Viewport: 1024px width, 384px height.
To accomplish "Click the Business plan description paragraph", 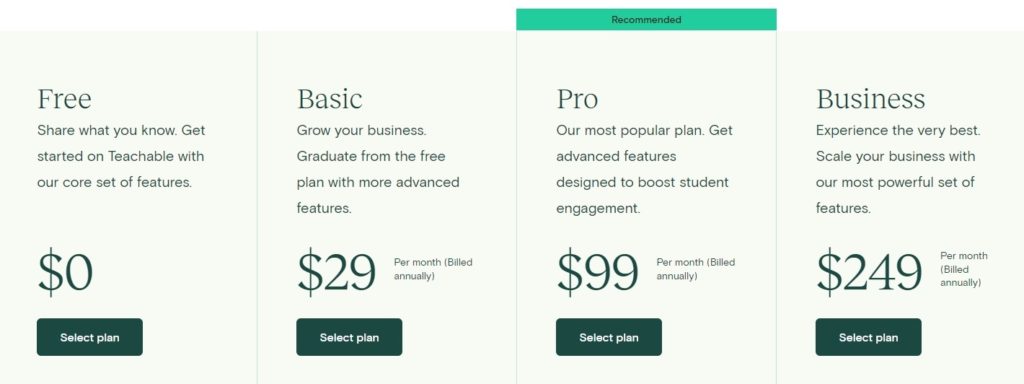I will (899, 169).
